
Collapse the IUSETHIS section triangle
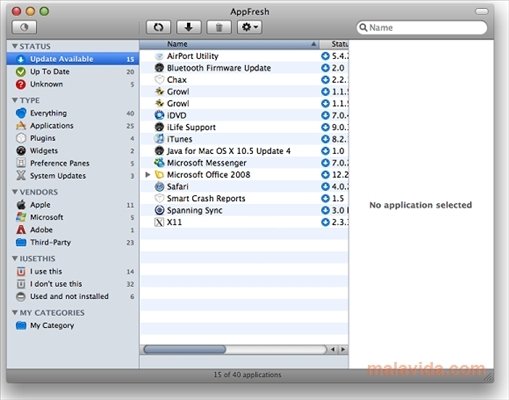(15, 258)
